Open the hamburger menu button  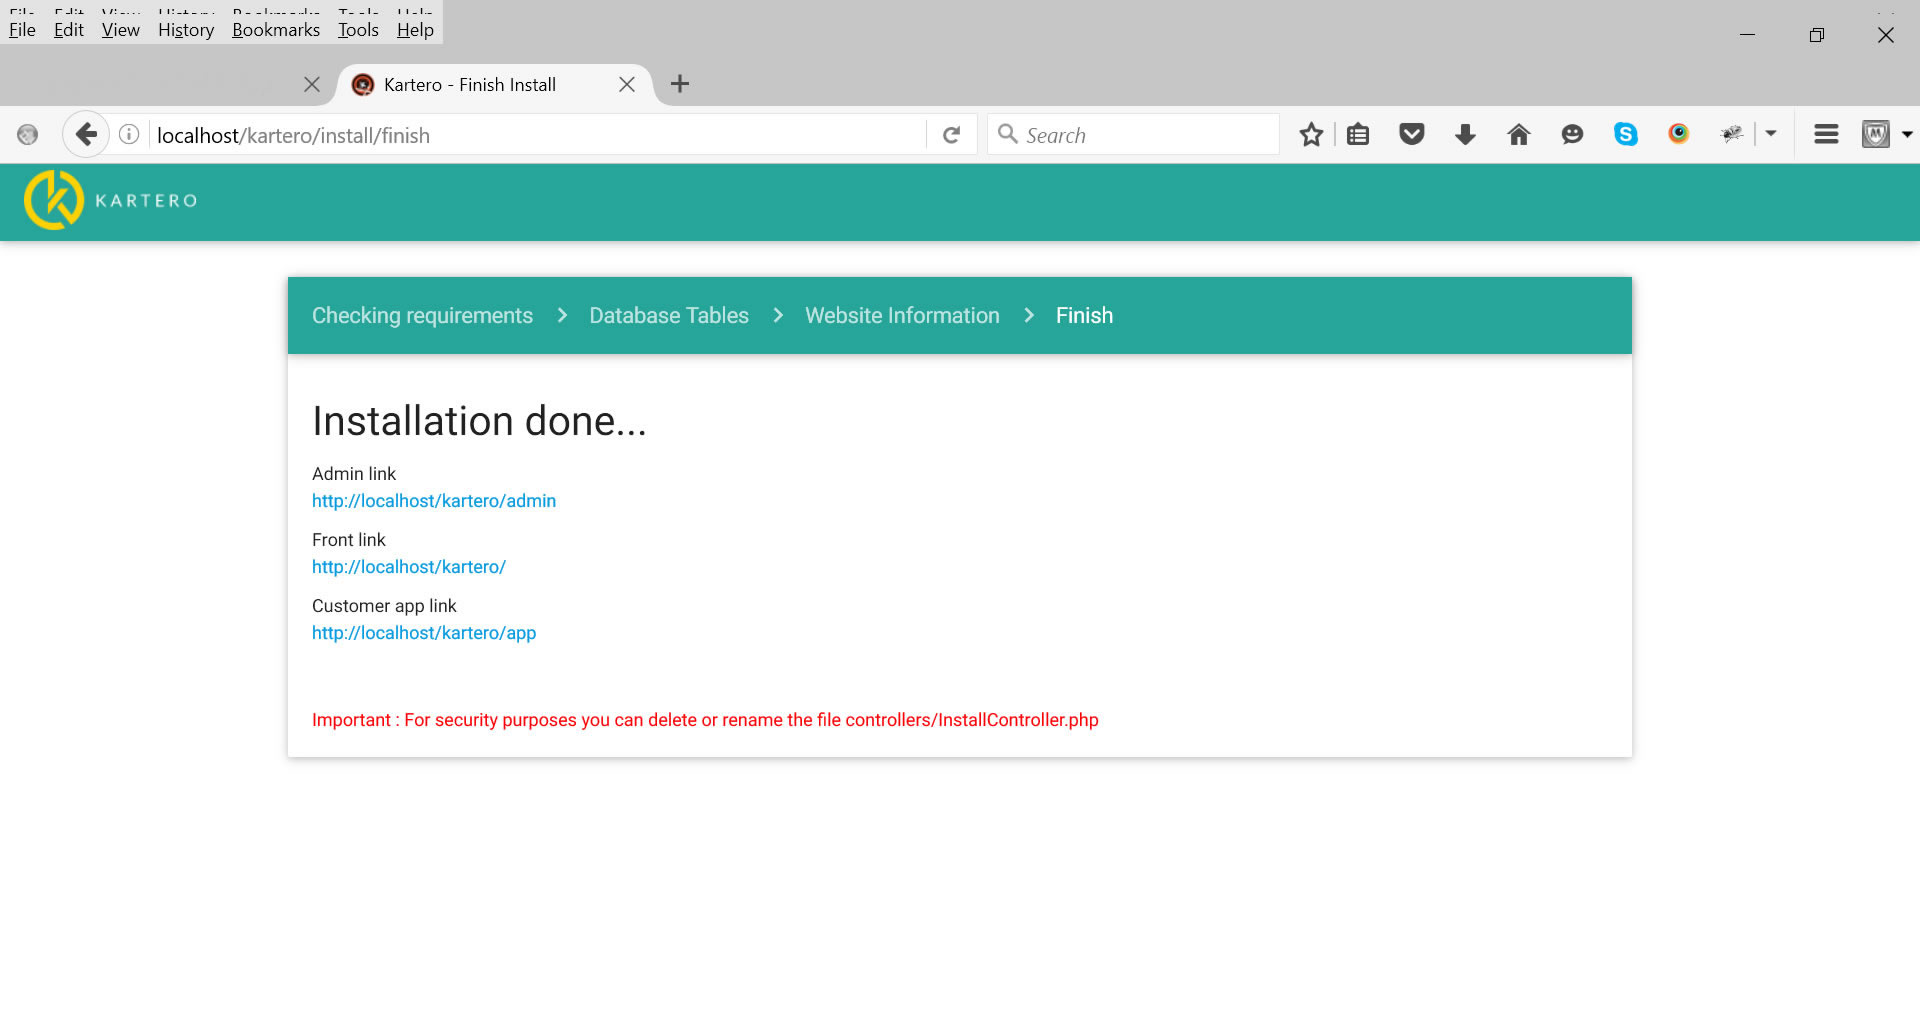(1826, 134)
